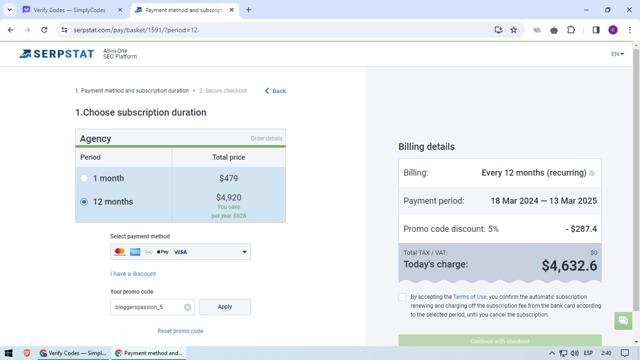Screen dimensions: 640x360
Task: Expand the payment method dropdown
Action: coord(180,252)
